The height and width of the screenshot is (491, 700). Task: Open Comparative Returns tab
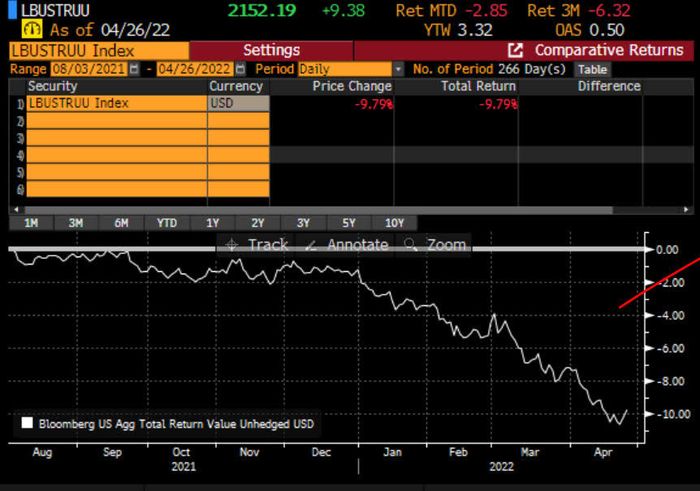pos(524,50)
